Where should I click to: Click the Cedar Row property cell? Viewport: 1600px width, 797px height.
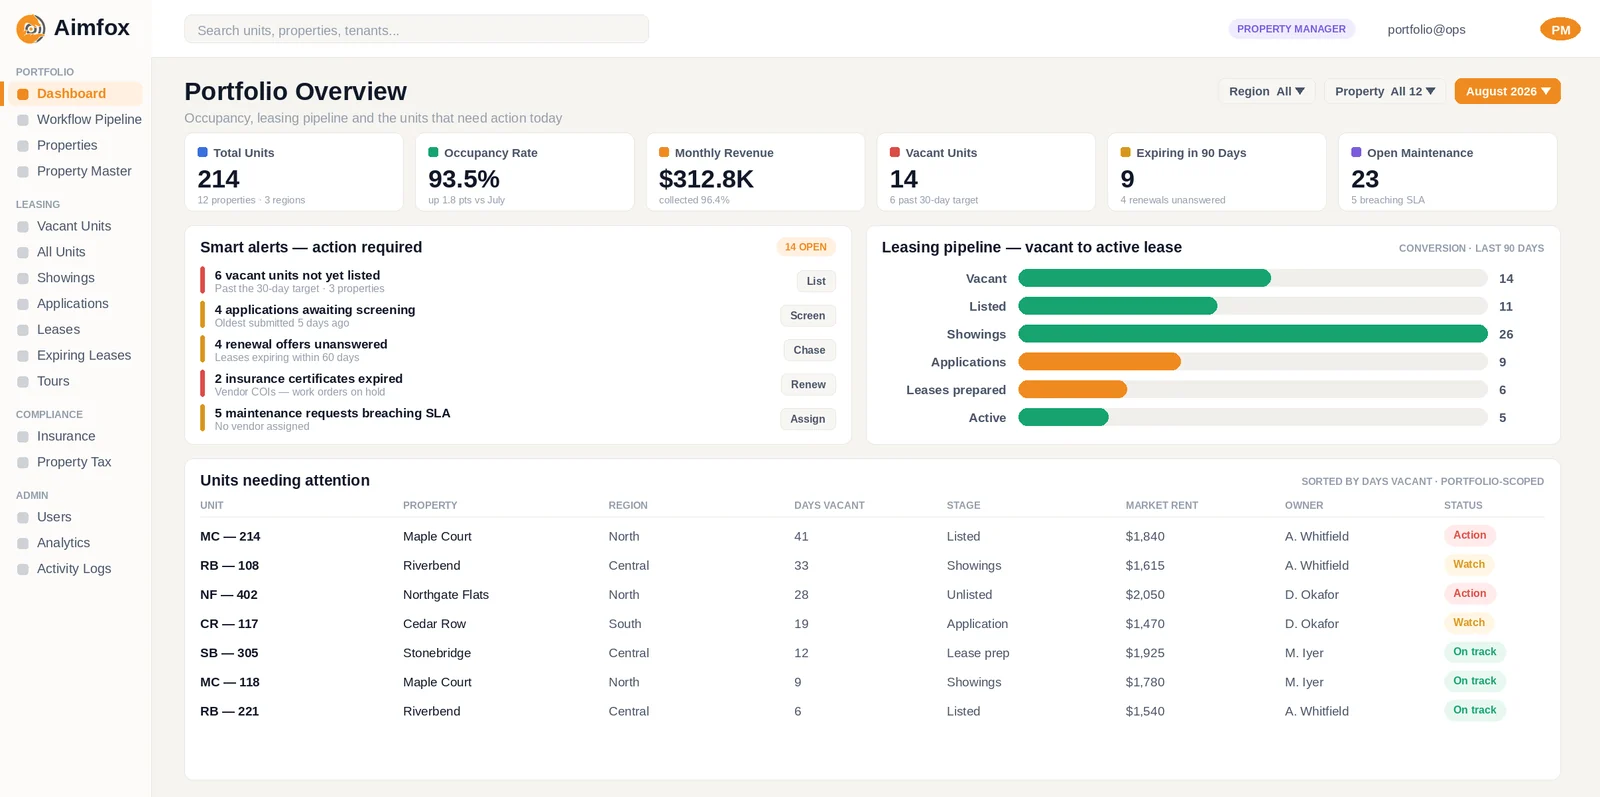[434, 624]
